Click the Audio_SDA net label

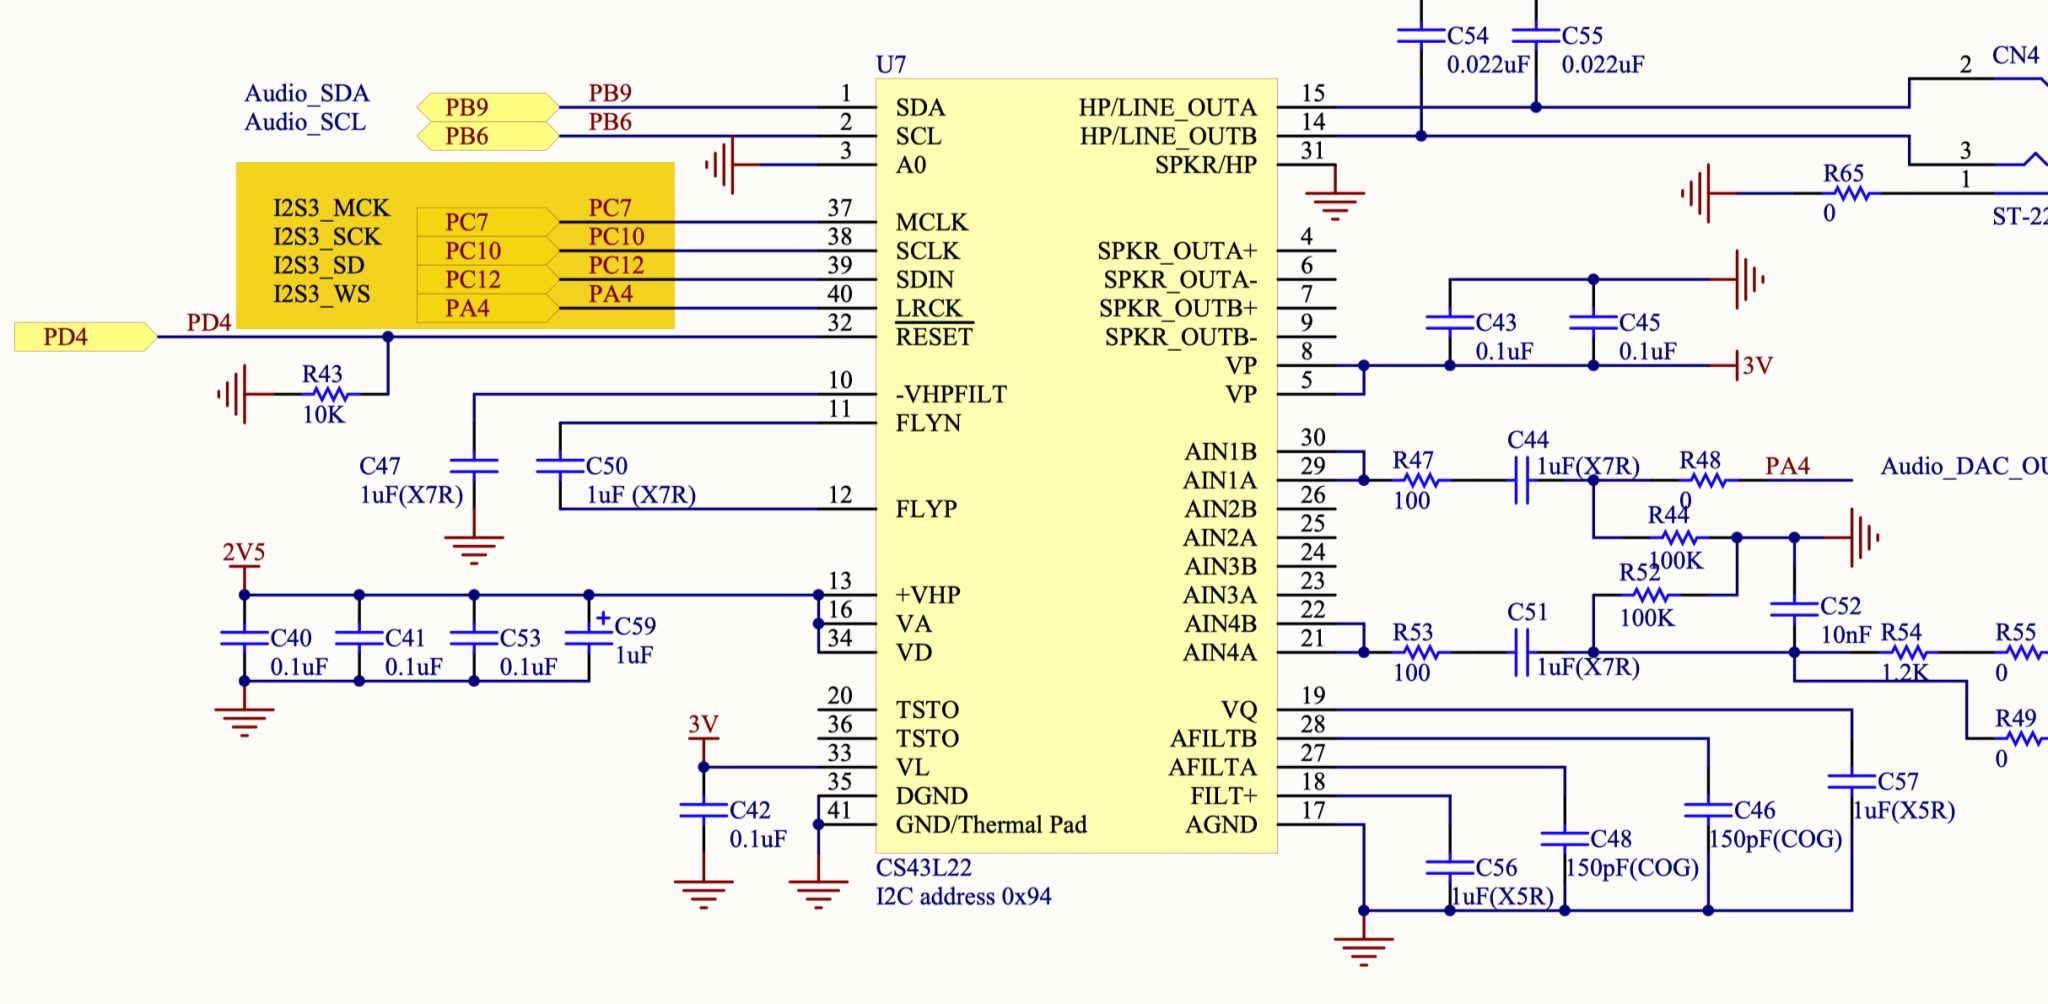click(x=307, y=94)
